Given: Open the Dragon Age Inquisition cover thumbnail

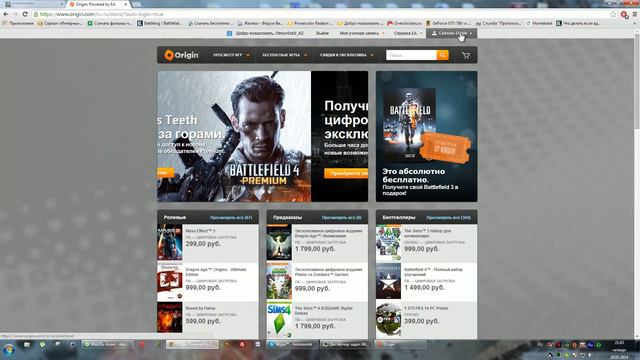Looking at the screenshot, I should tap(279, 242).
